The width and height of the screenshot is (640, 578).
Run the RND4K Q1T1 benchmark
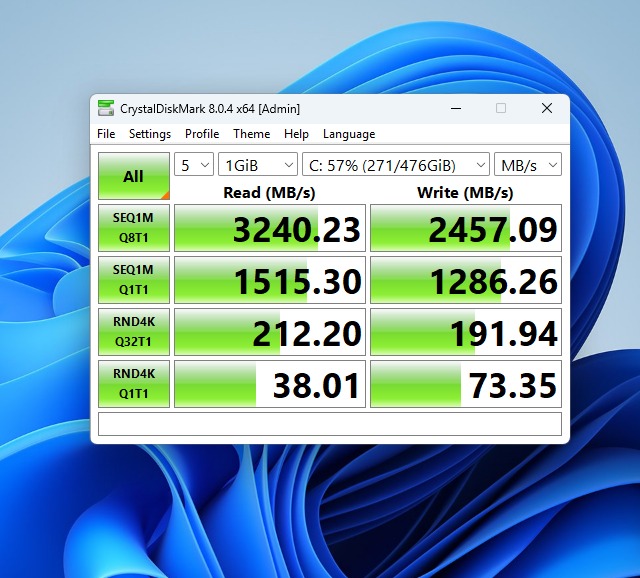click(x=133, y=384)
